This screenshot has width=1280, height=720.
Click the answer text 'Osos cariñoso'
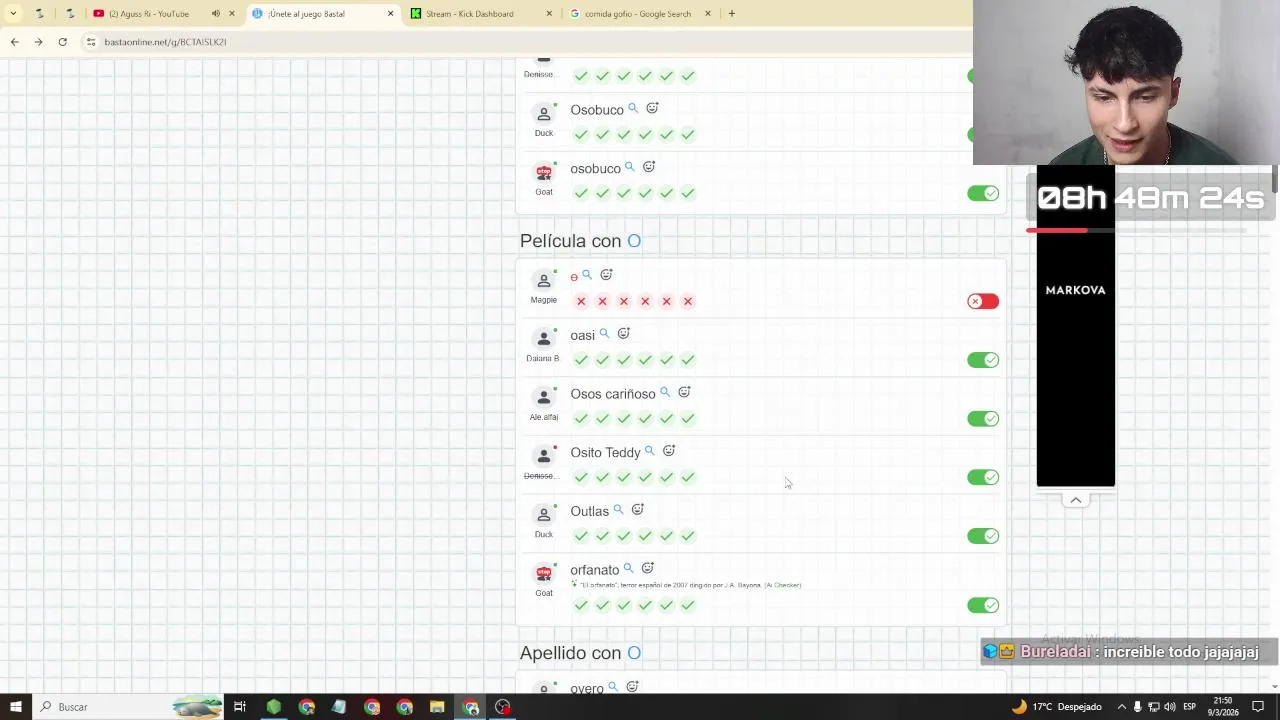(x=613, y=394)
